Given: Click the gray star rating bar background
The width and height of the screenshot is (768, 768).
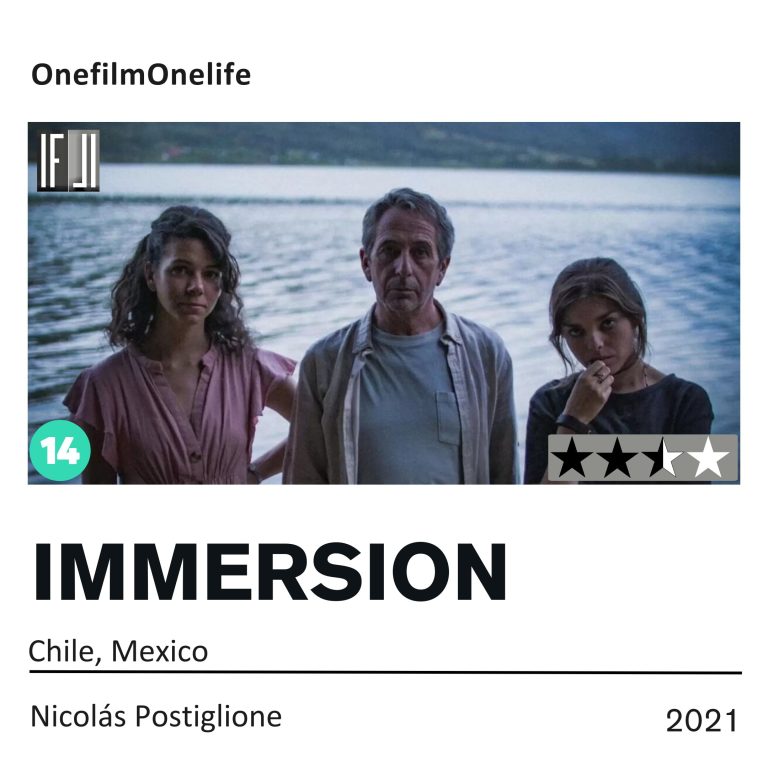Looking at the screenshot, I should 643,457.
